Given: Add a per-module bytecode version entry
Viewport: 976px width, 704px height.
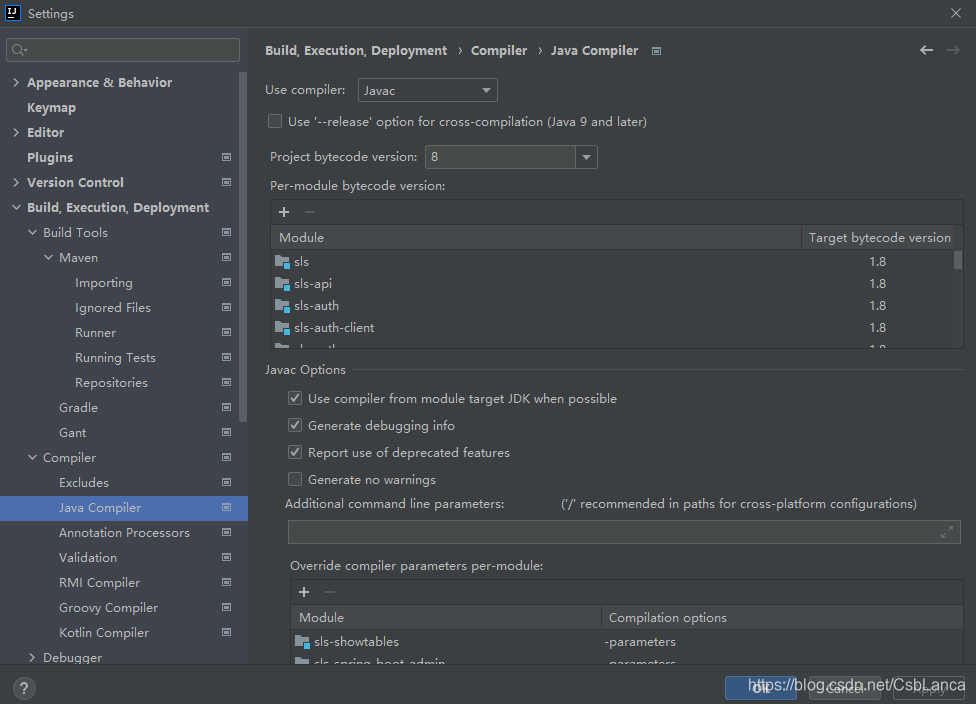Looking at the screenshot, I should click(284, 212).
